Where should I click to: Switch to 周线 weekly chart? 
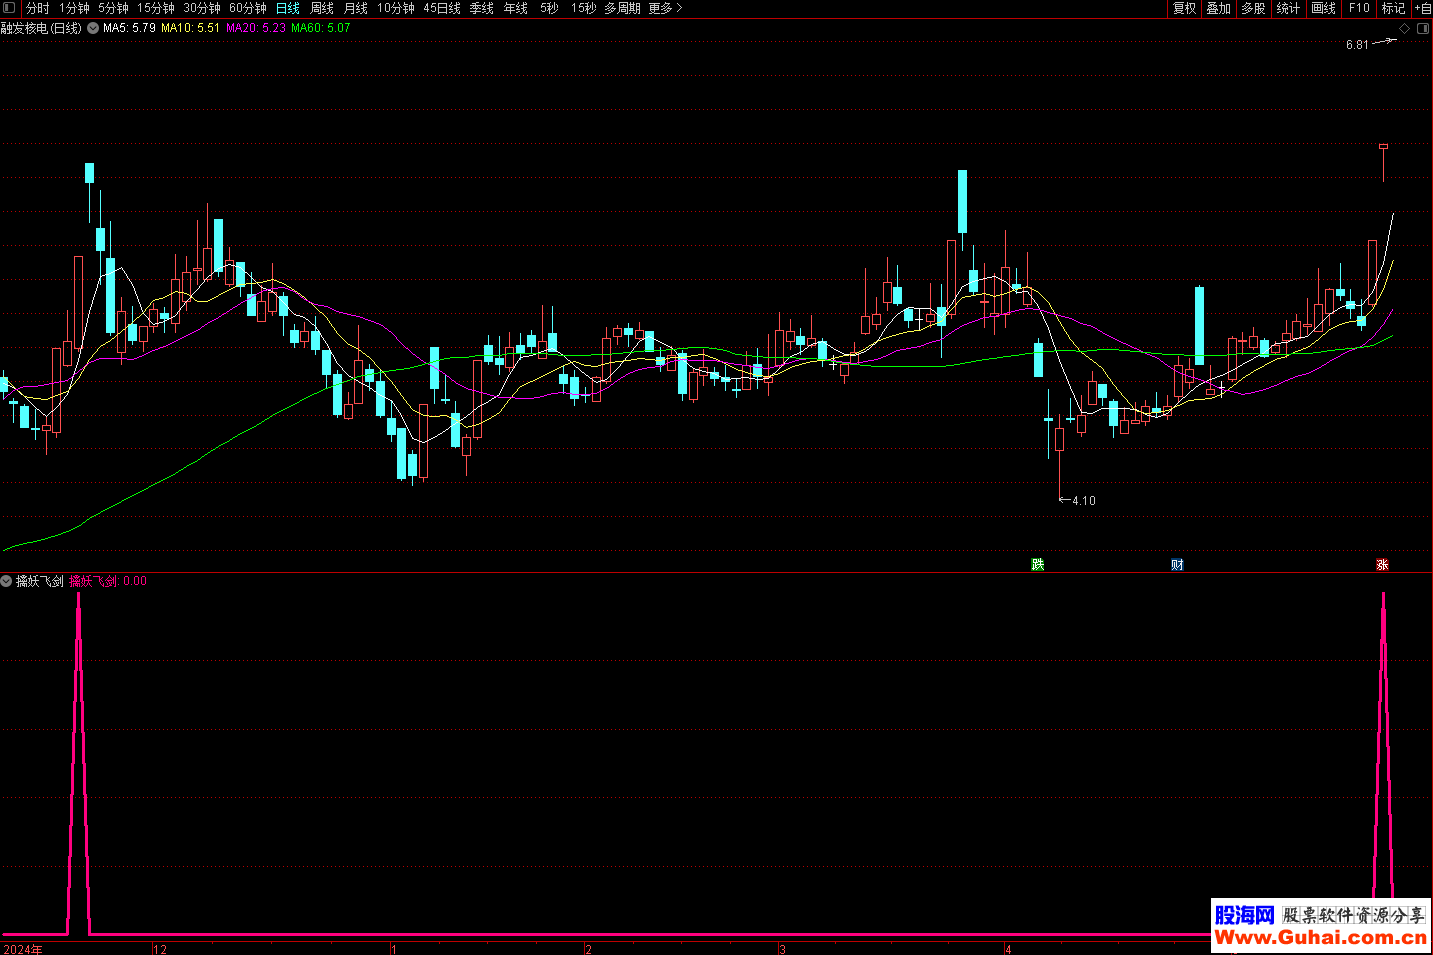click(x=322, y=8)
